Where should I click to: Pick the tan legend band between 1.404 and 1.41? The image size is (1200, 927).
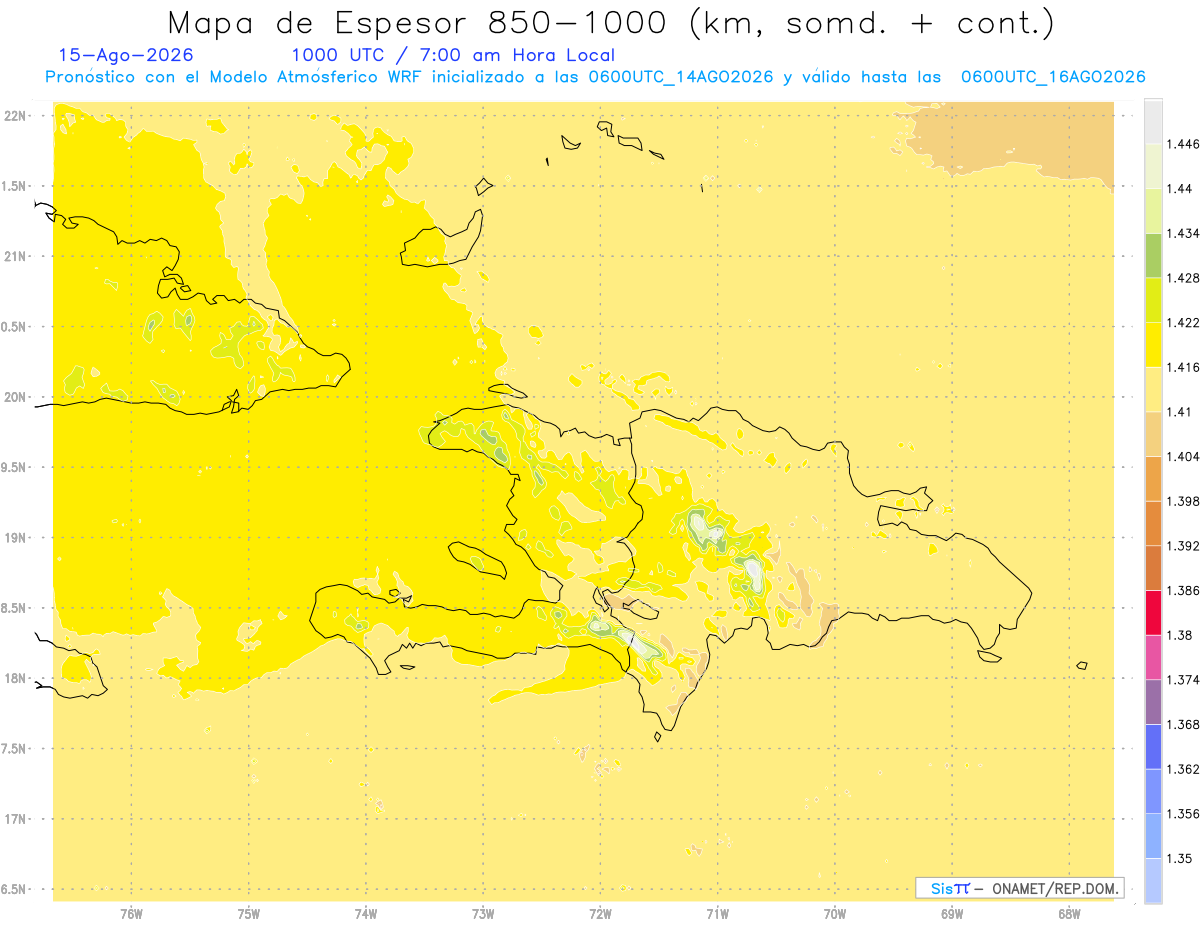click(x=1153, y=434)
